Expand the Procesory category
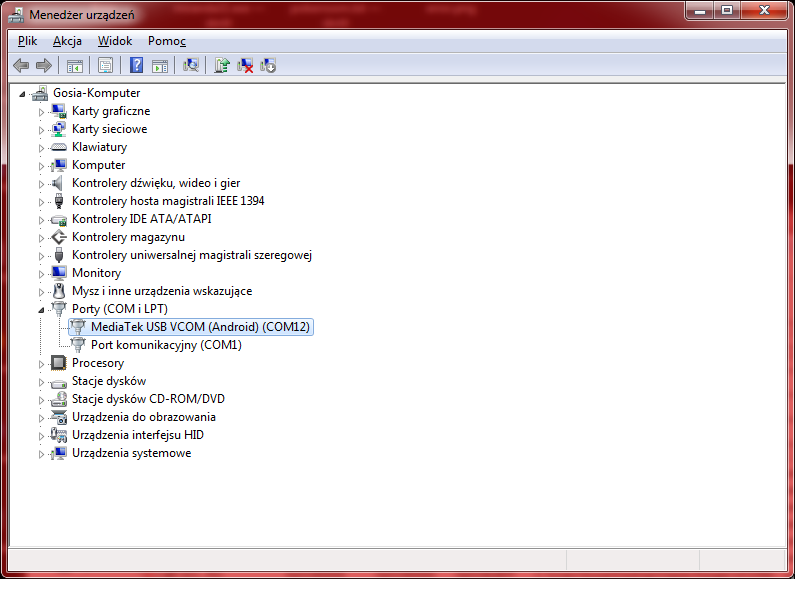Image resolution: width=795 pixels, height=614 pixels. pyautogui.click(x=42, y=363)
